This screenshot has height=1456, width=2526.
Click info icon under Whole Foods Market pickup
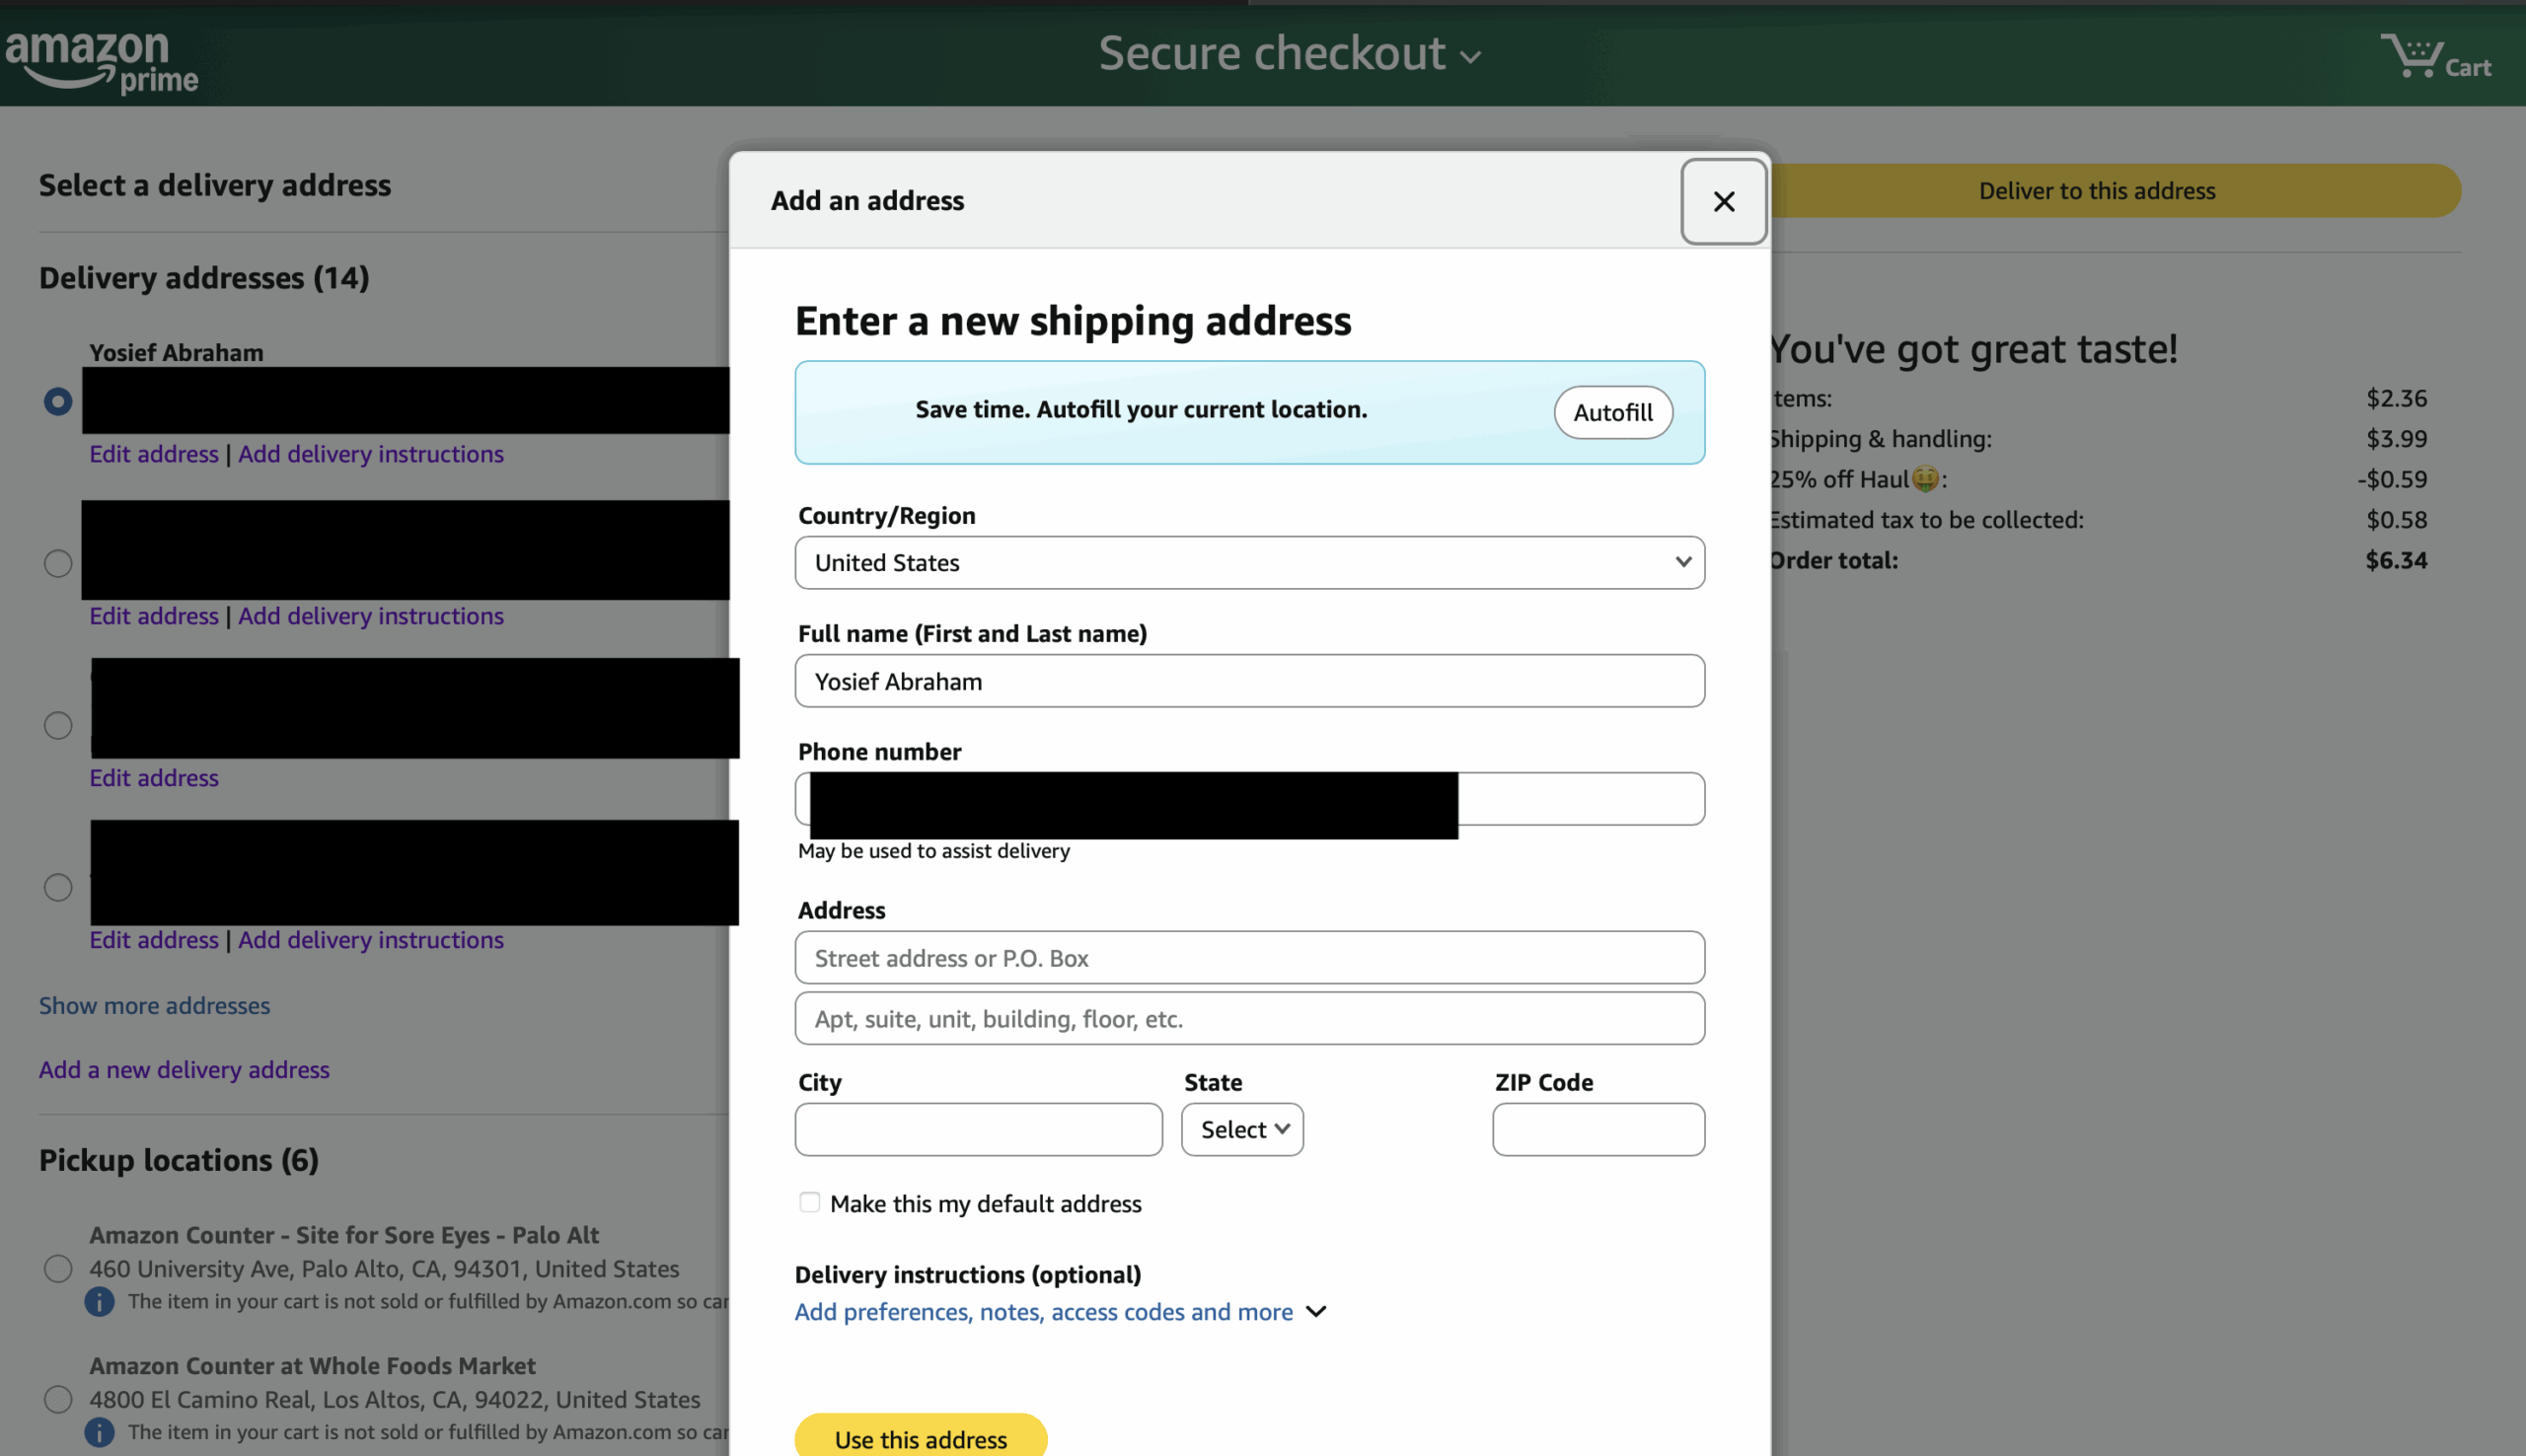(x=99, y=1431)
